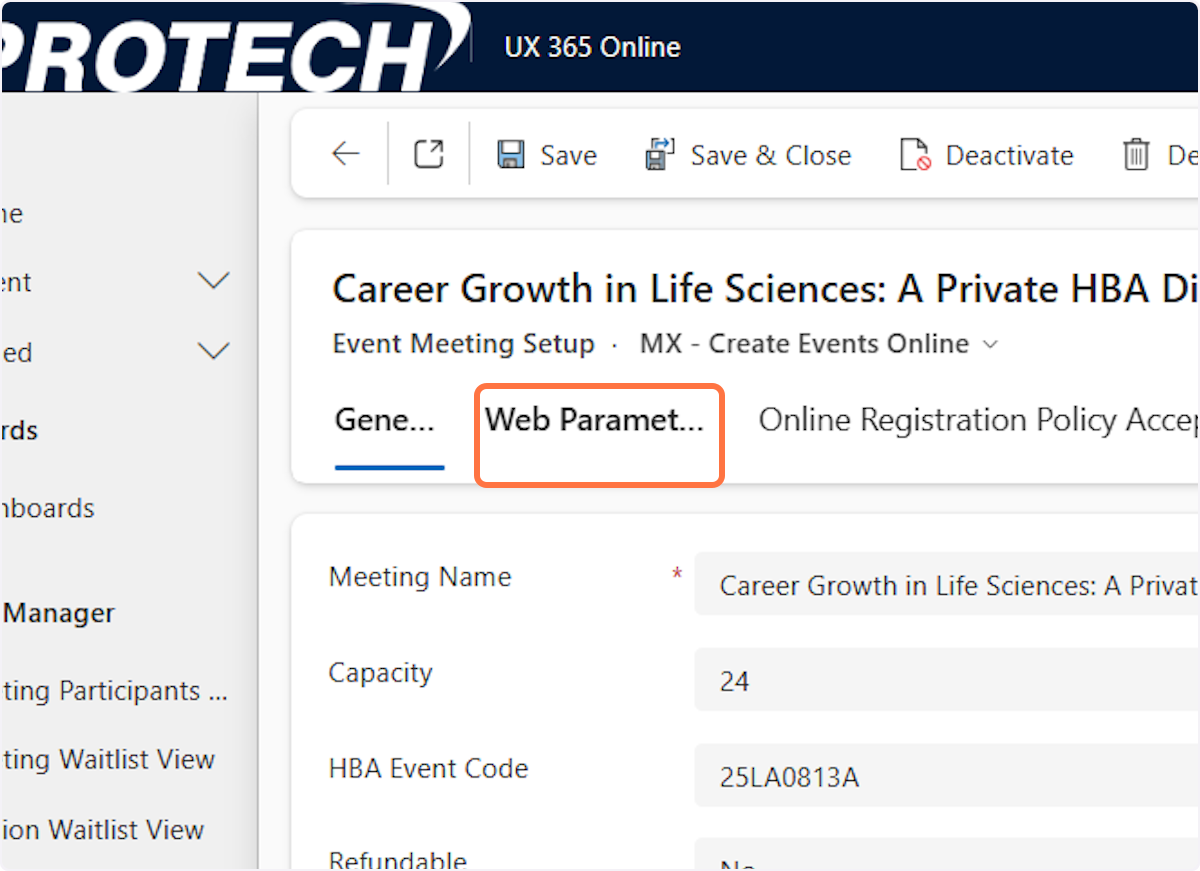
Task: Click the Capacity field showing 24
Action: click(955, 681)
